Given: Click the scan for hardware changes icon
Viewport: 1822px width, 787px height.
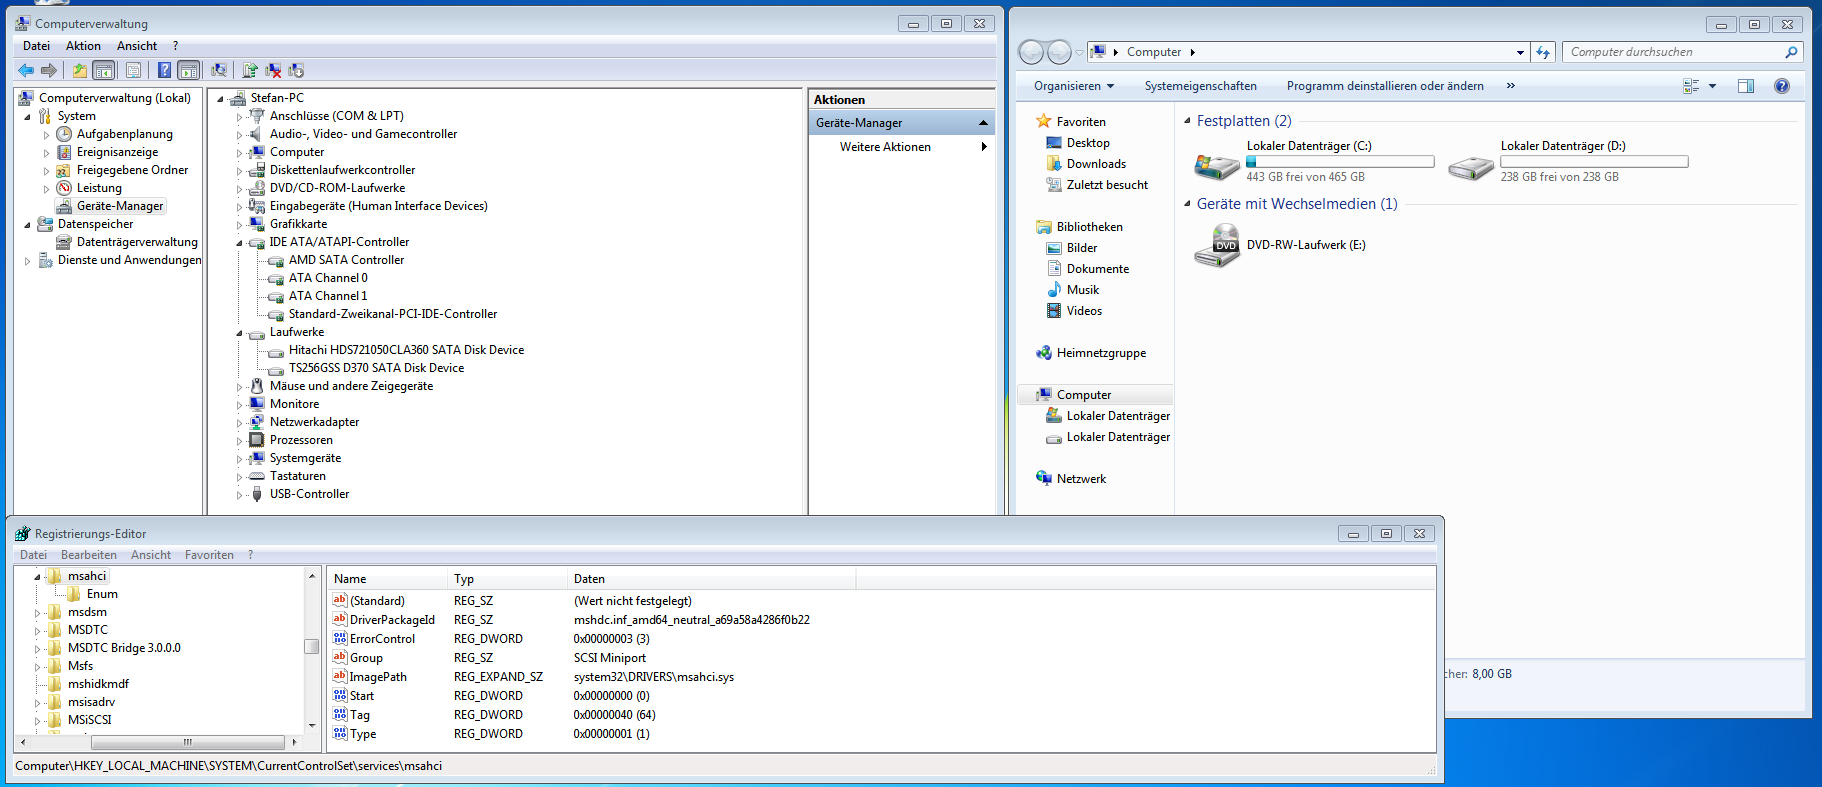Looking at the screenshot, I should (219, 70).
